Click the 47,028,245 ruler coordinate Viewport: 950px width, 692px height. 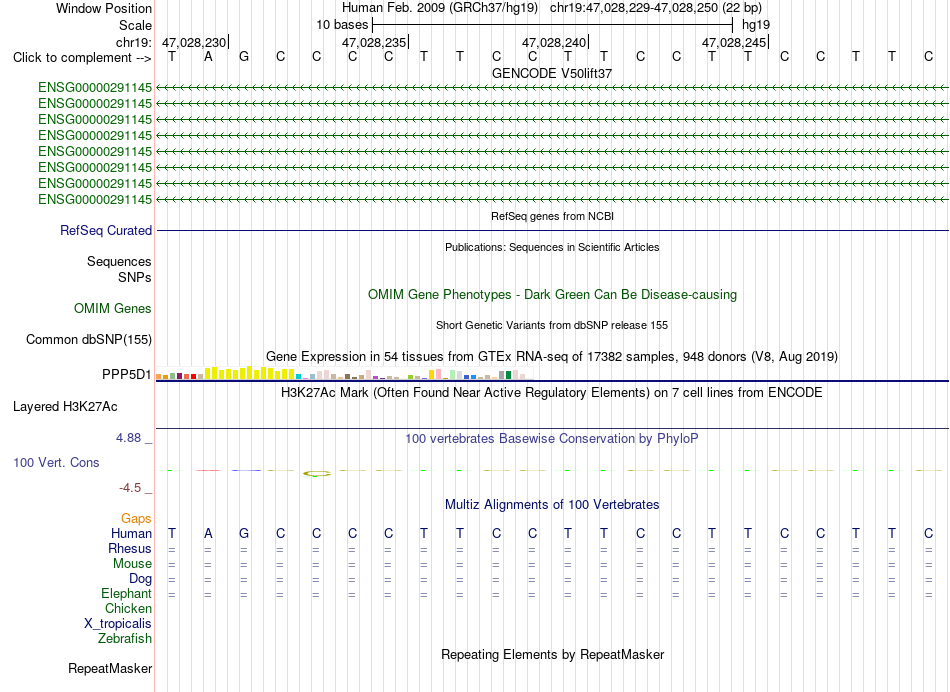(734, 42)
